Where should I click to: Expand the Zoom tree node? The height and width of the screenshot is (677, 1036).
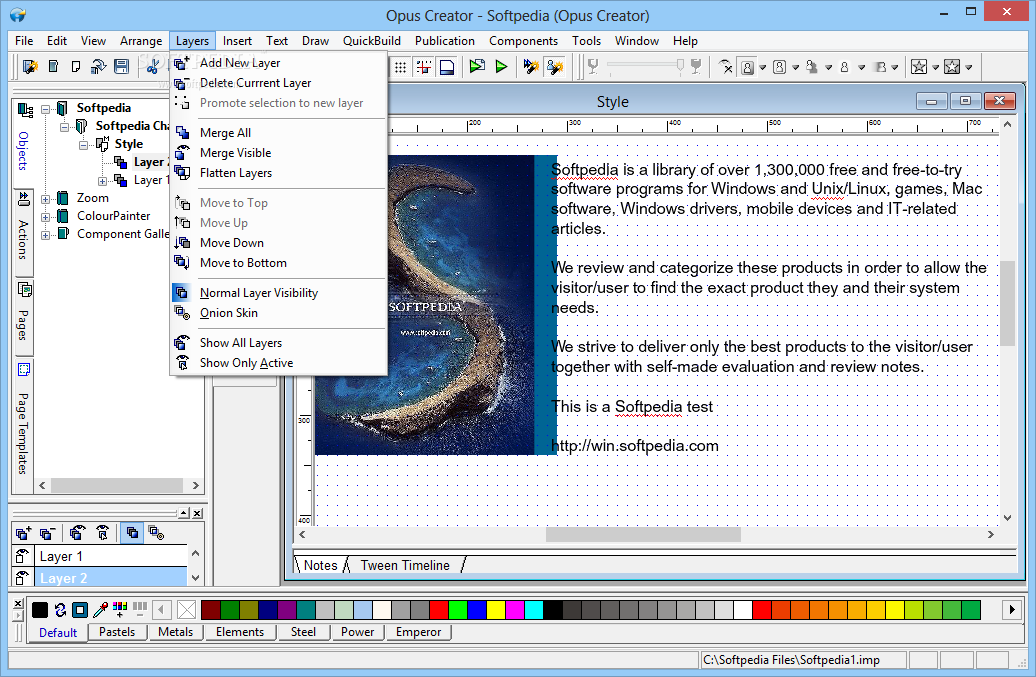[46, 199]
